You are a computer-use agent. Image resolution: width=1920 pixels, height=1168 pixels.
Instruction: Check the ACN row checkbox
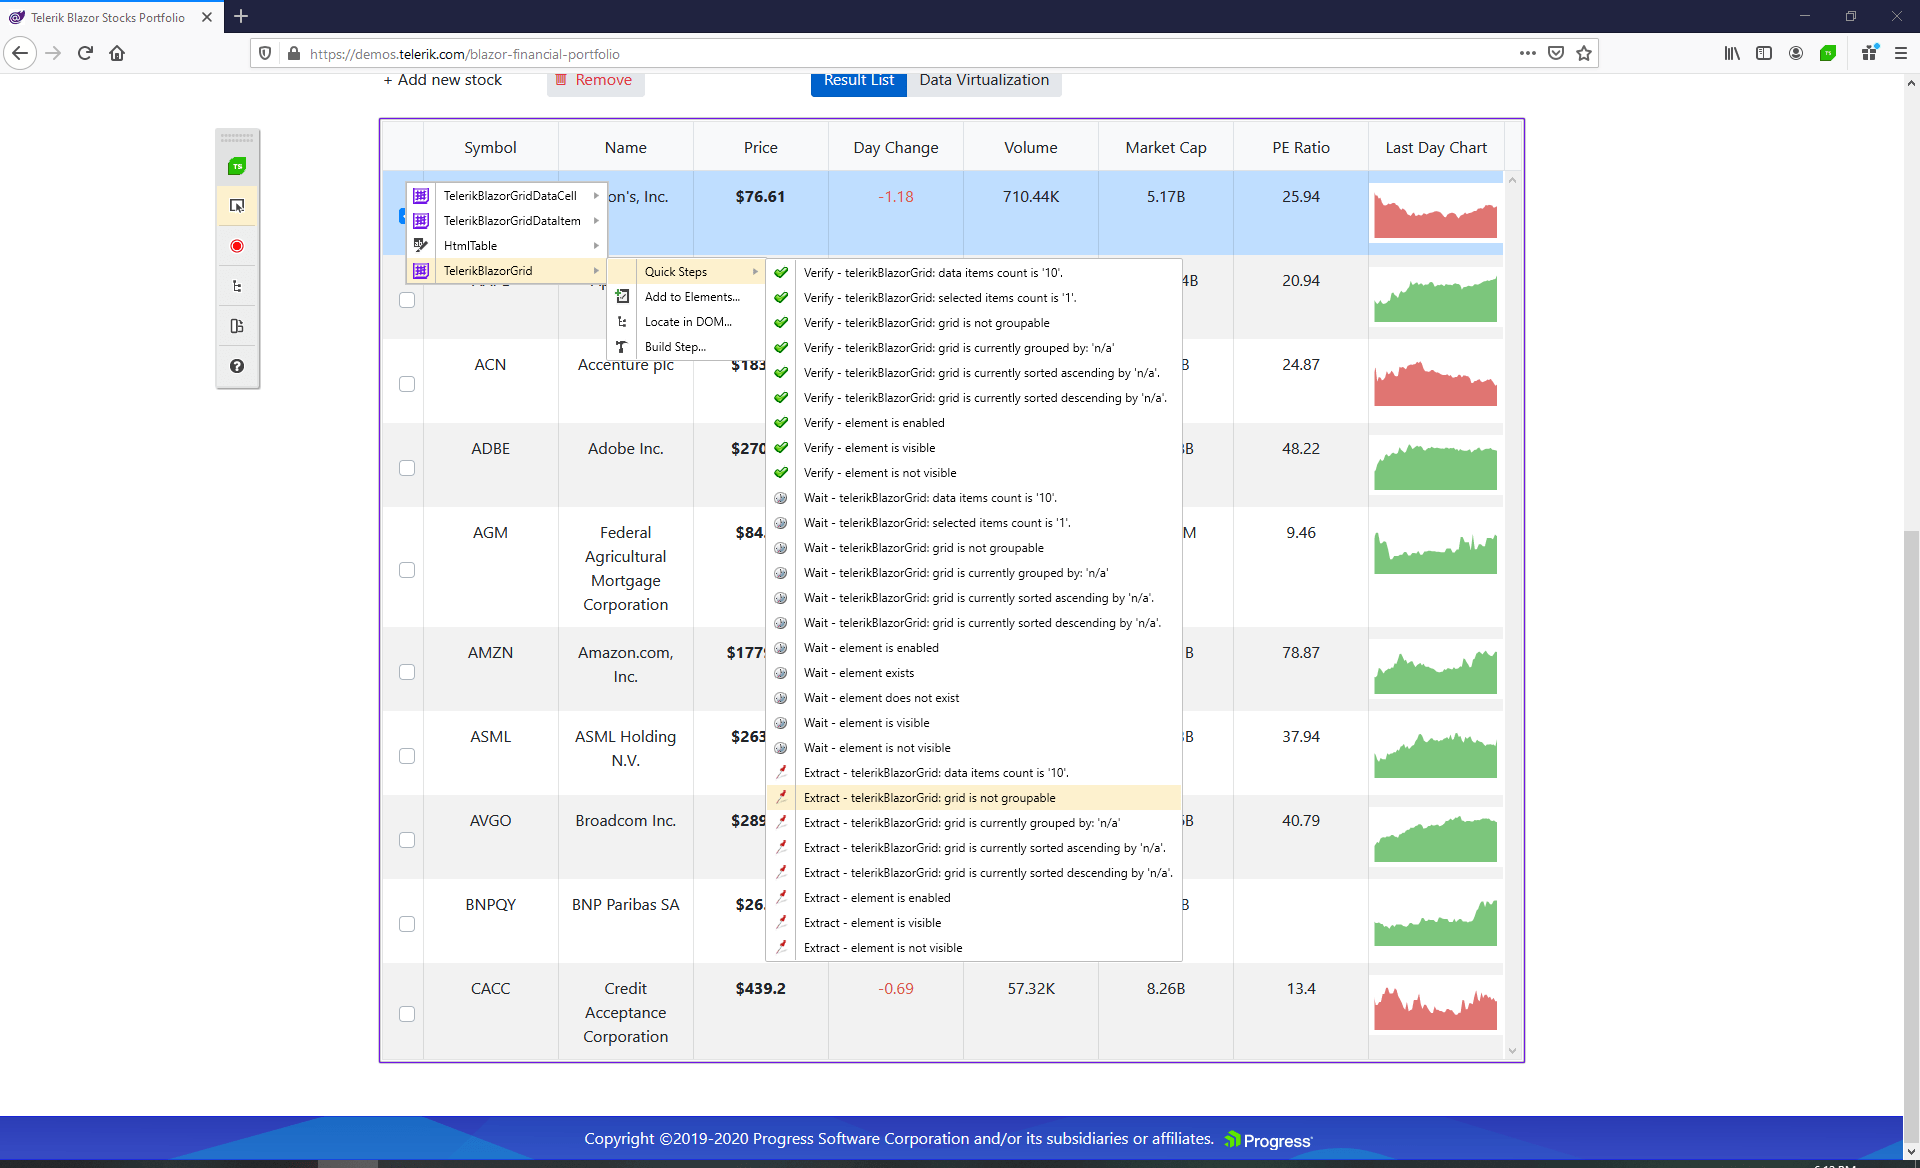pyautogui.click(x=407, y=384)
